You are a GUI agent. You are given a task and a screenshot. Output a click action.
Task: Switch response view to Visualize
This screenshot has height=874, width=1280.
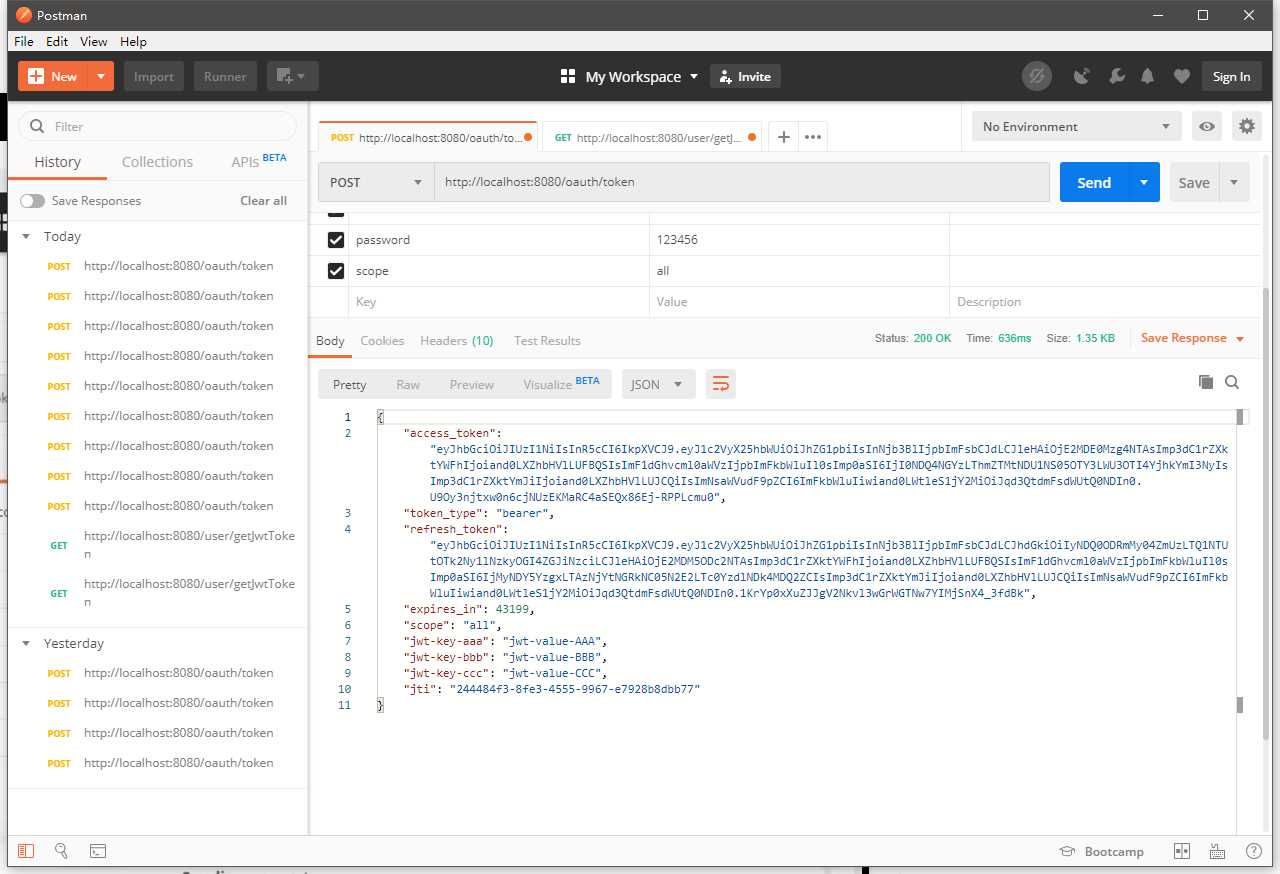click(x=561, y=384)
